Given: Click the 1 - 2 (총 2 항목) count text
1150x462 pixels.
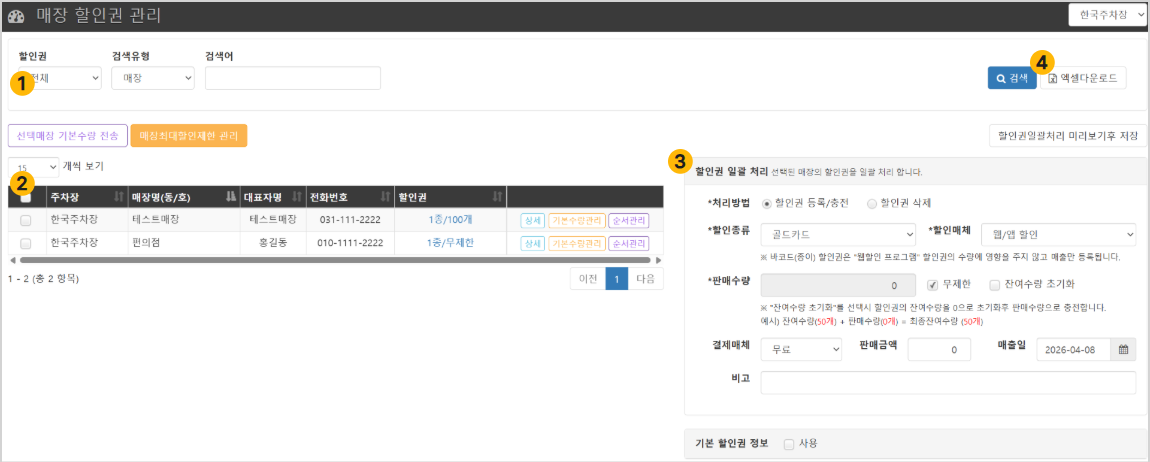Looking at the screenshot, I should click(x=43, y=279).
